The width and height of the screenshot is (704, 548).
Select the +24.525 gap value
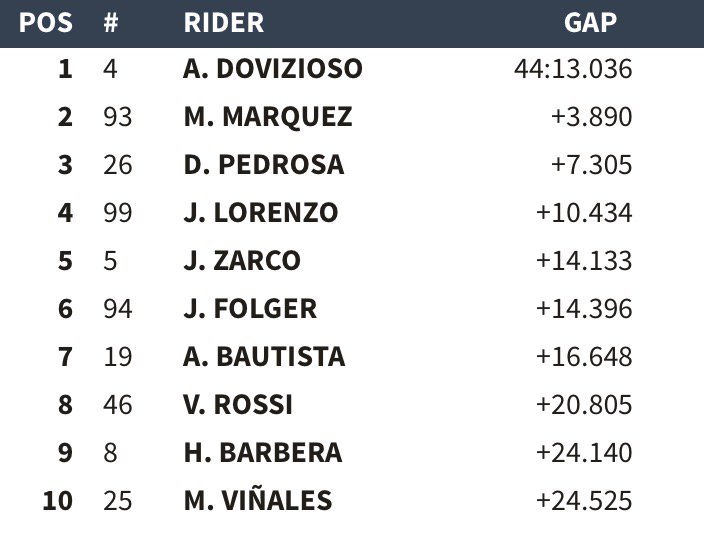[584, 500]
